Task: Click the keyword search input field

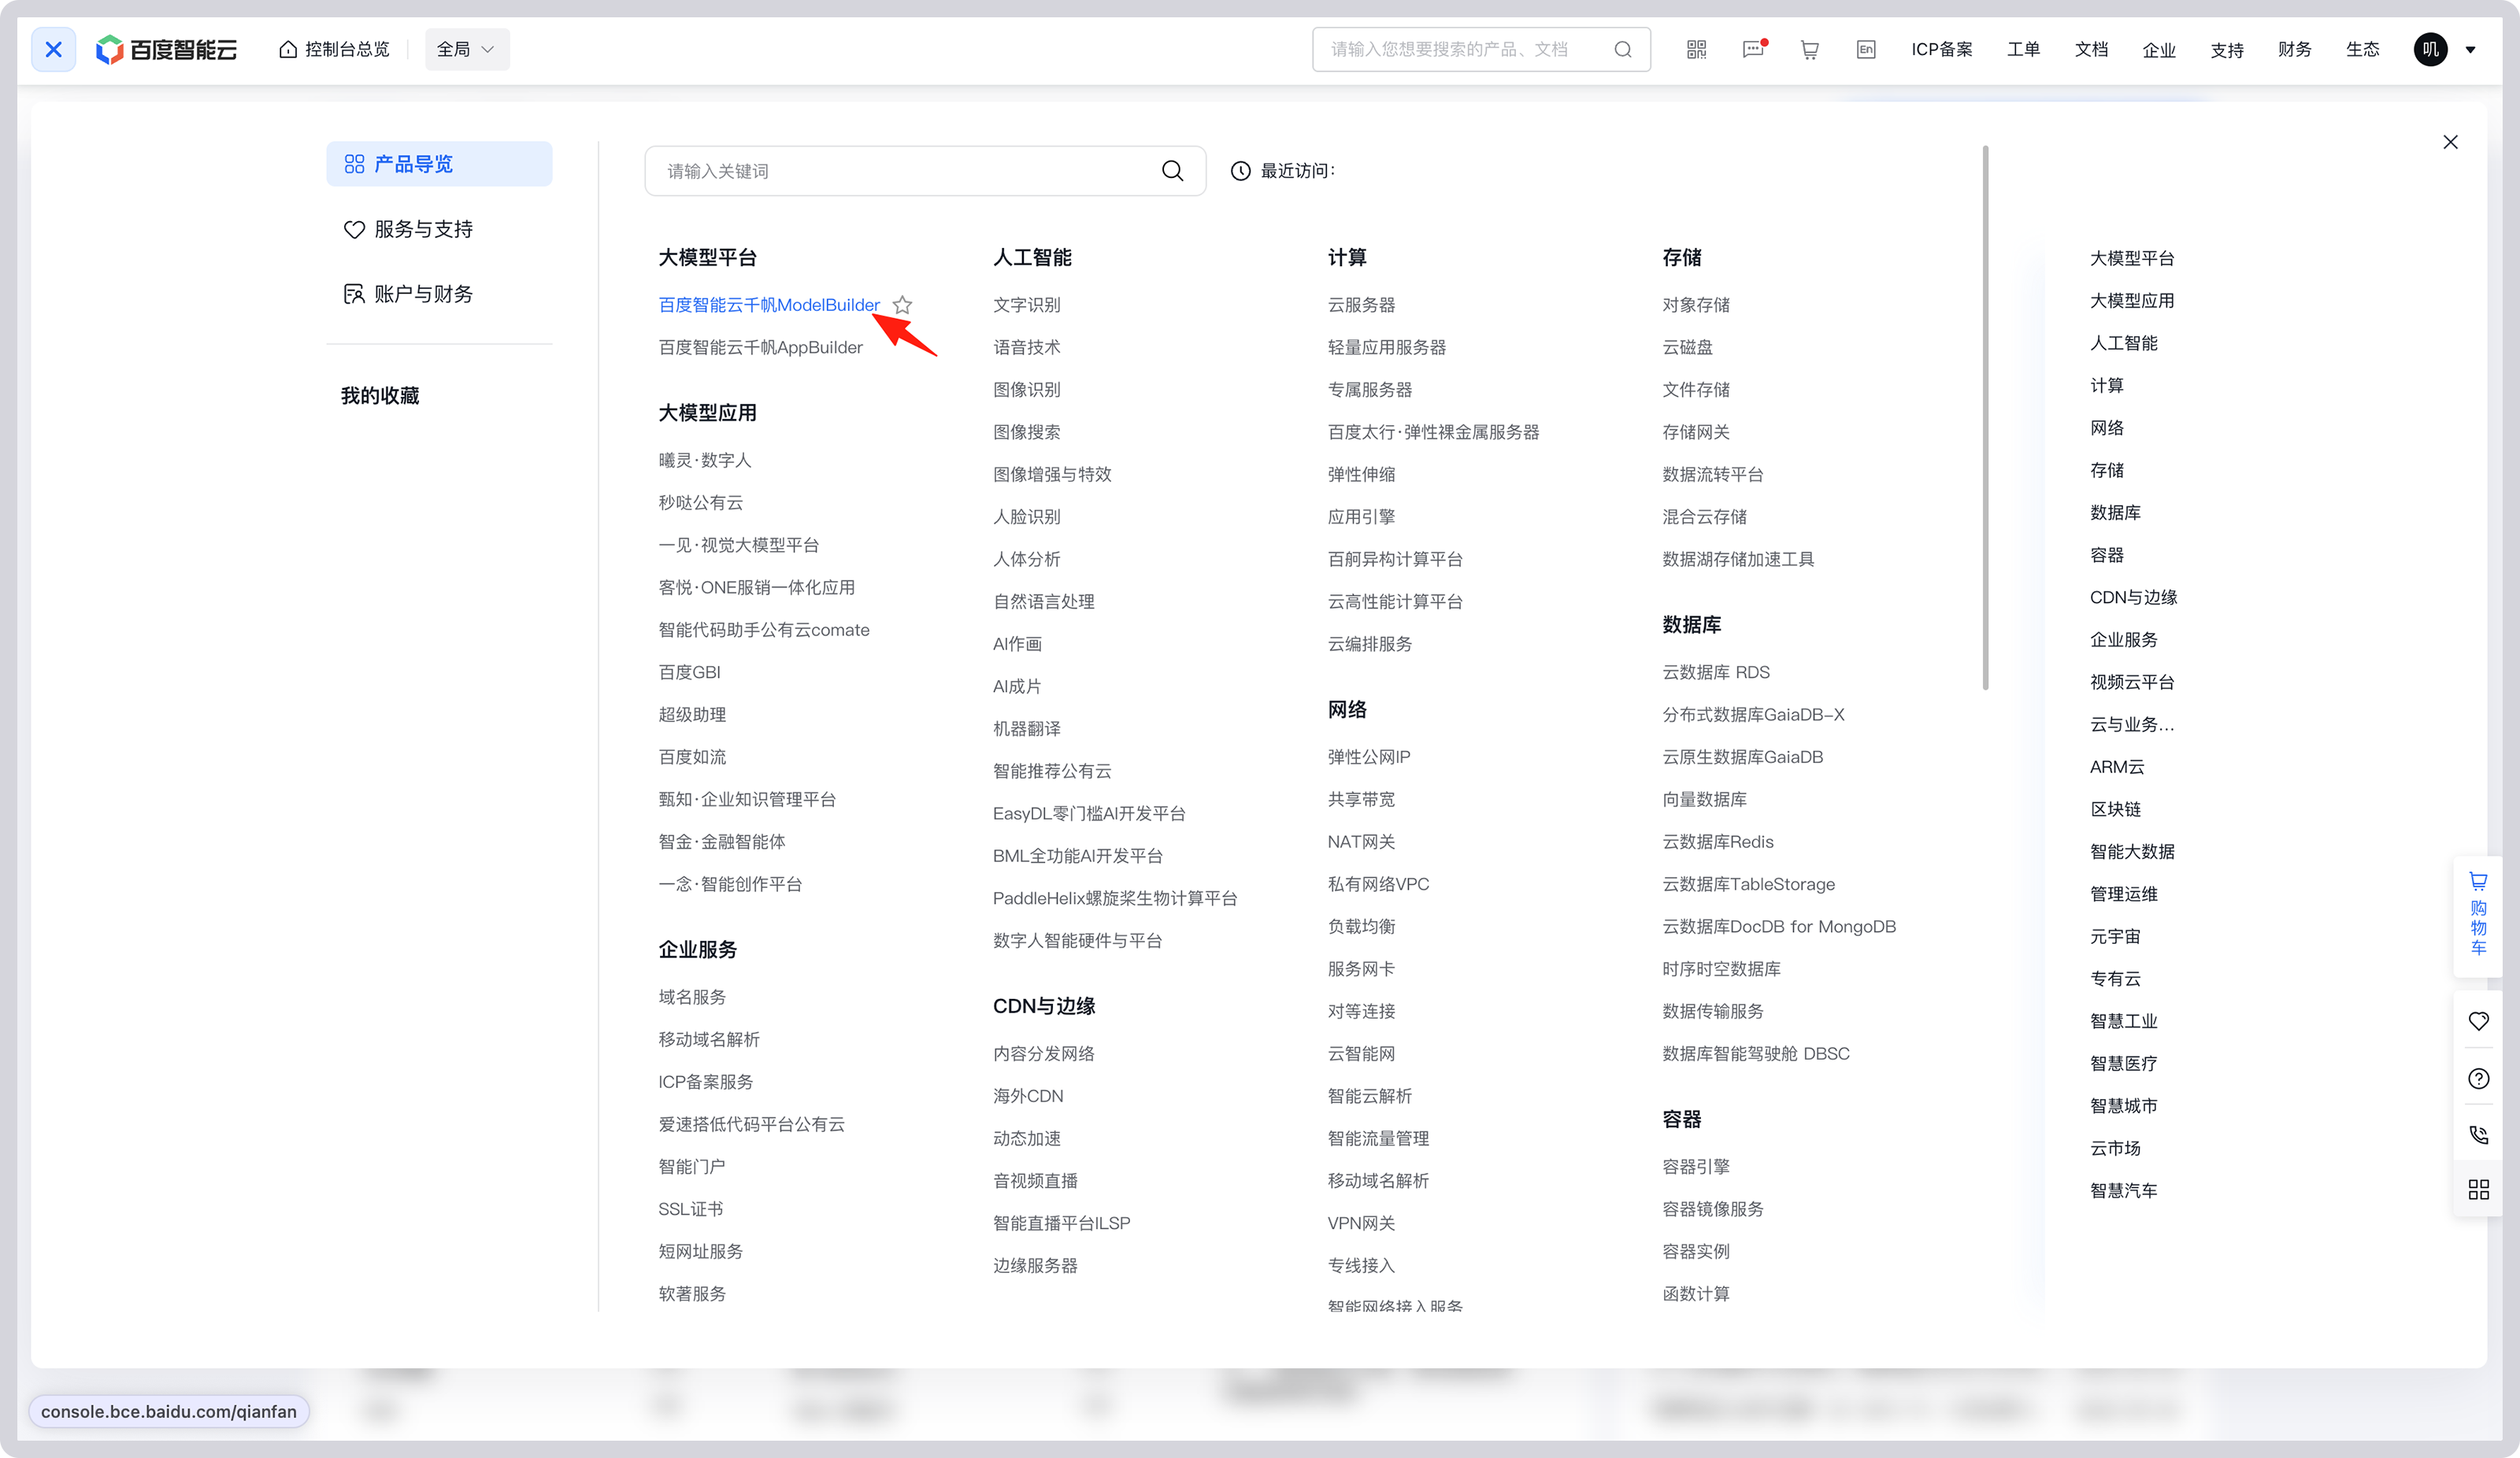Action: pos(900,171)
